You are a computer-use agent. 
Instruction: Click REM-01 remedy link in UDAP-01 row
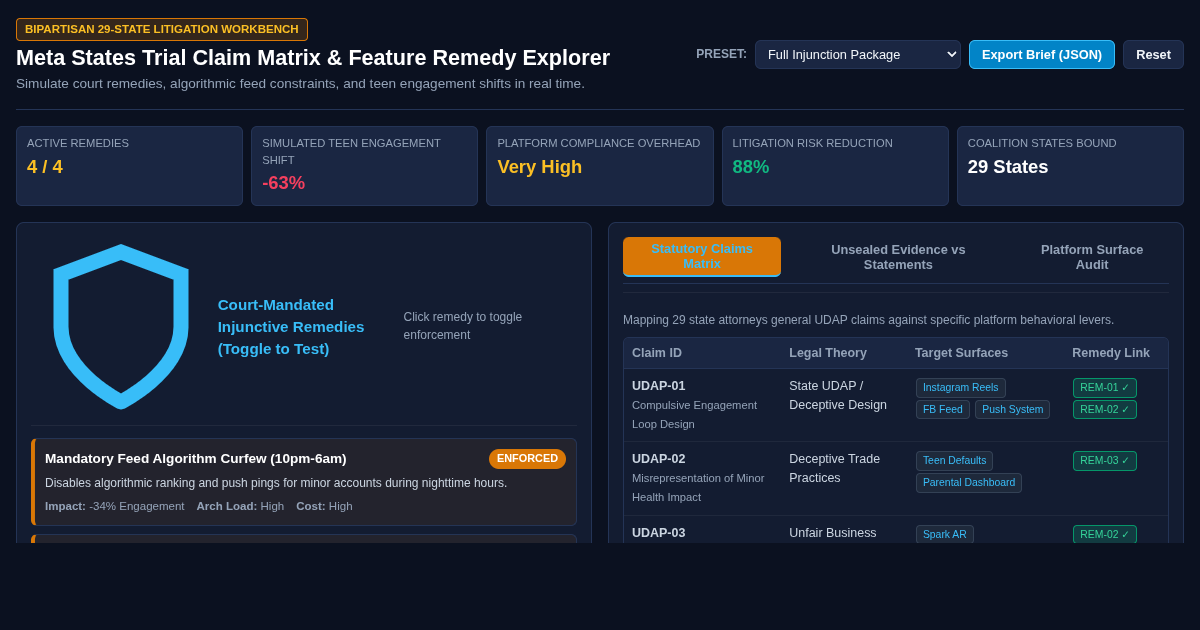coord(1105,388)
